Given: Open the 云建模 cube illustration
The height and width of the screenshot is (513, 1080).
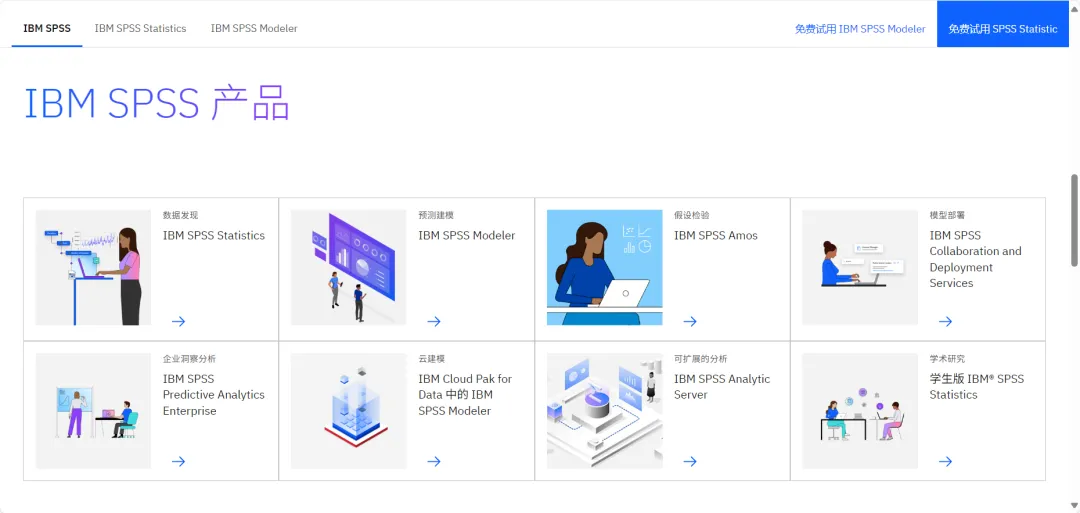Looking at the screenshot, I should [x=349, y=411].
